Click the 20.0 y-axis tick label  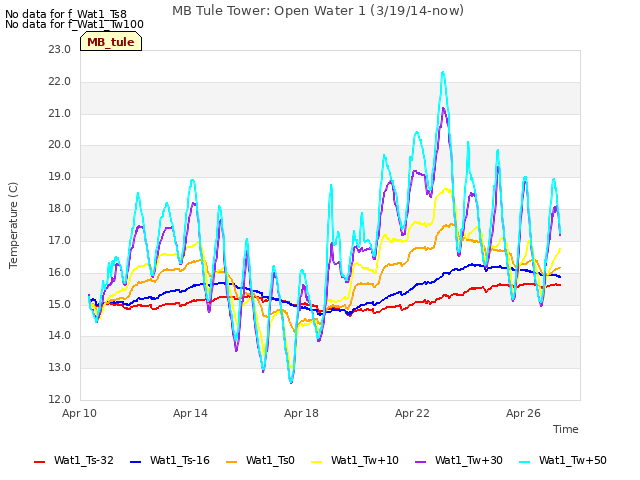60,144
